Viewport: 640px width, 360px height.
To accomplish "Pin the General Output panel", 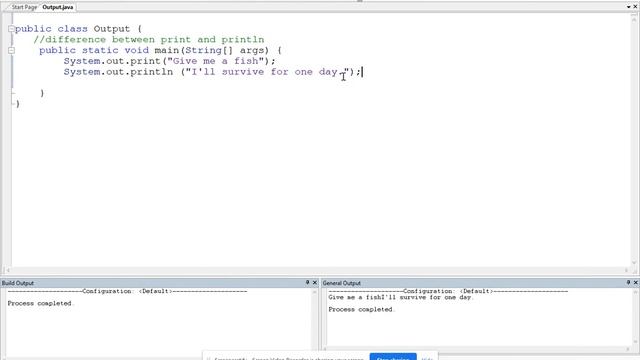I will (628, 282).
